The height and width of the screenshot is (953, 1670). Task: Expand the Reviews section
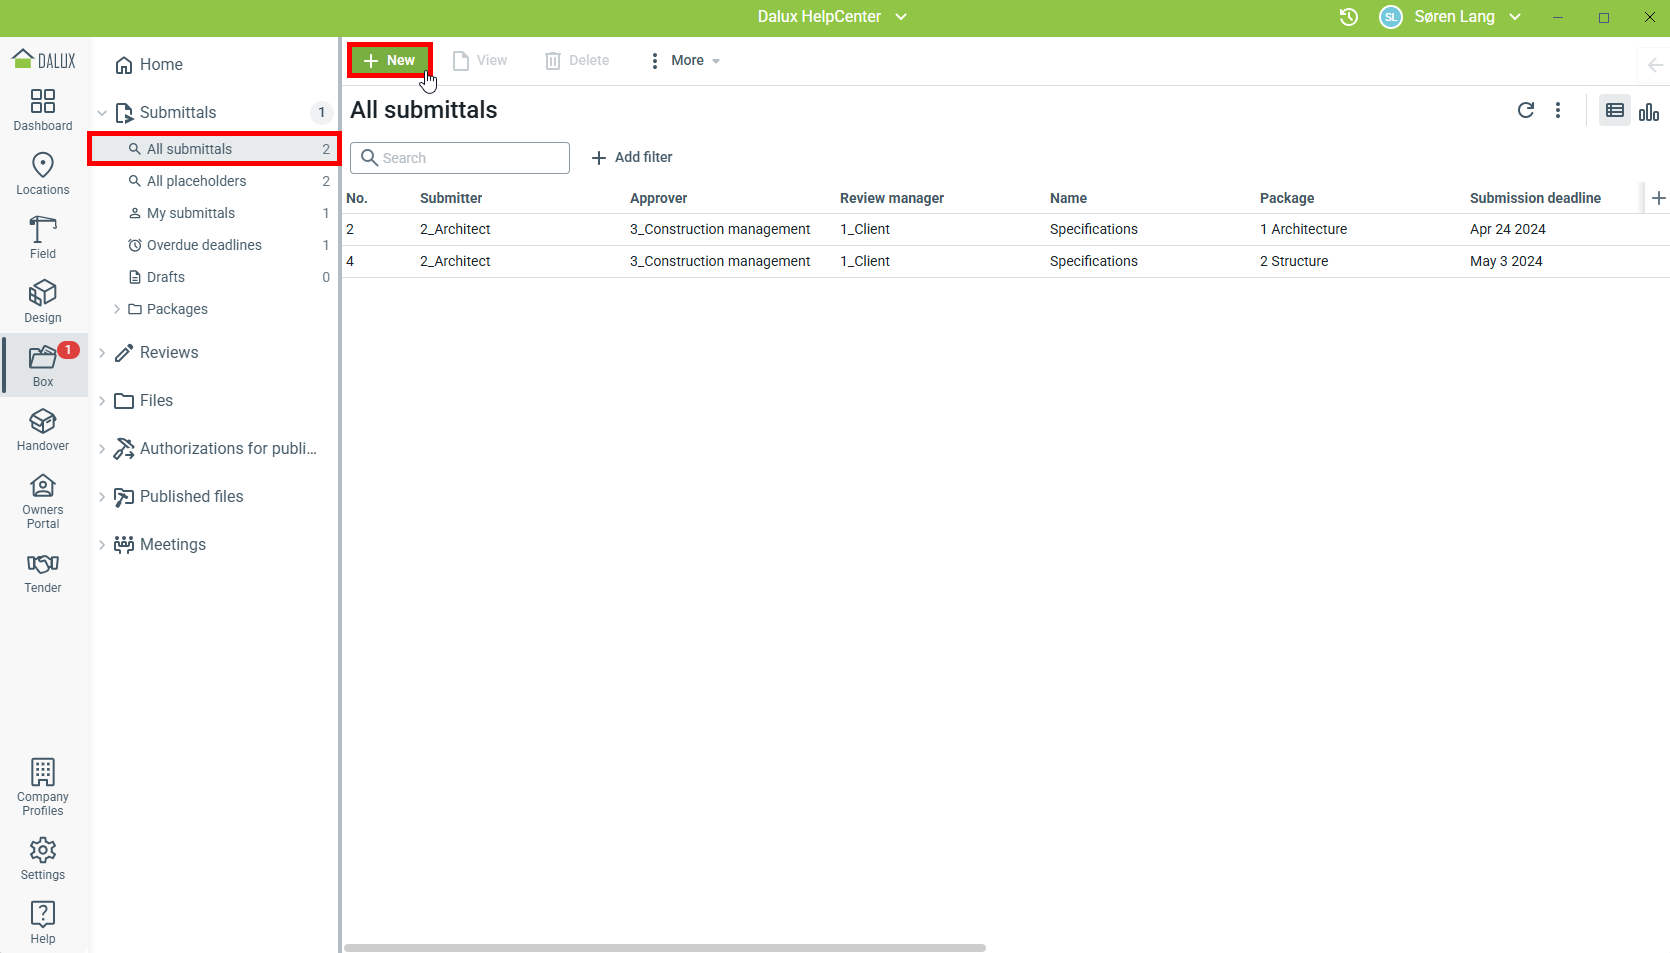pyautogui.click(x=102, y=353)
